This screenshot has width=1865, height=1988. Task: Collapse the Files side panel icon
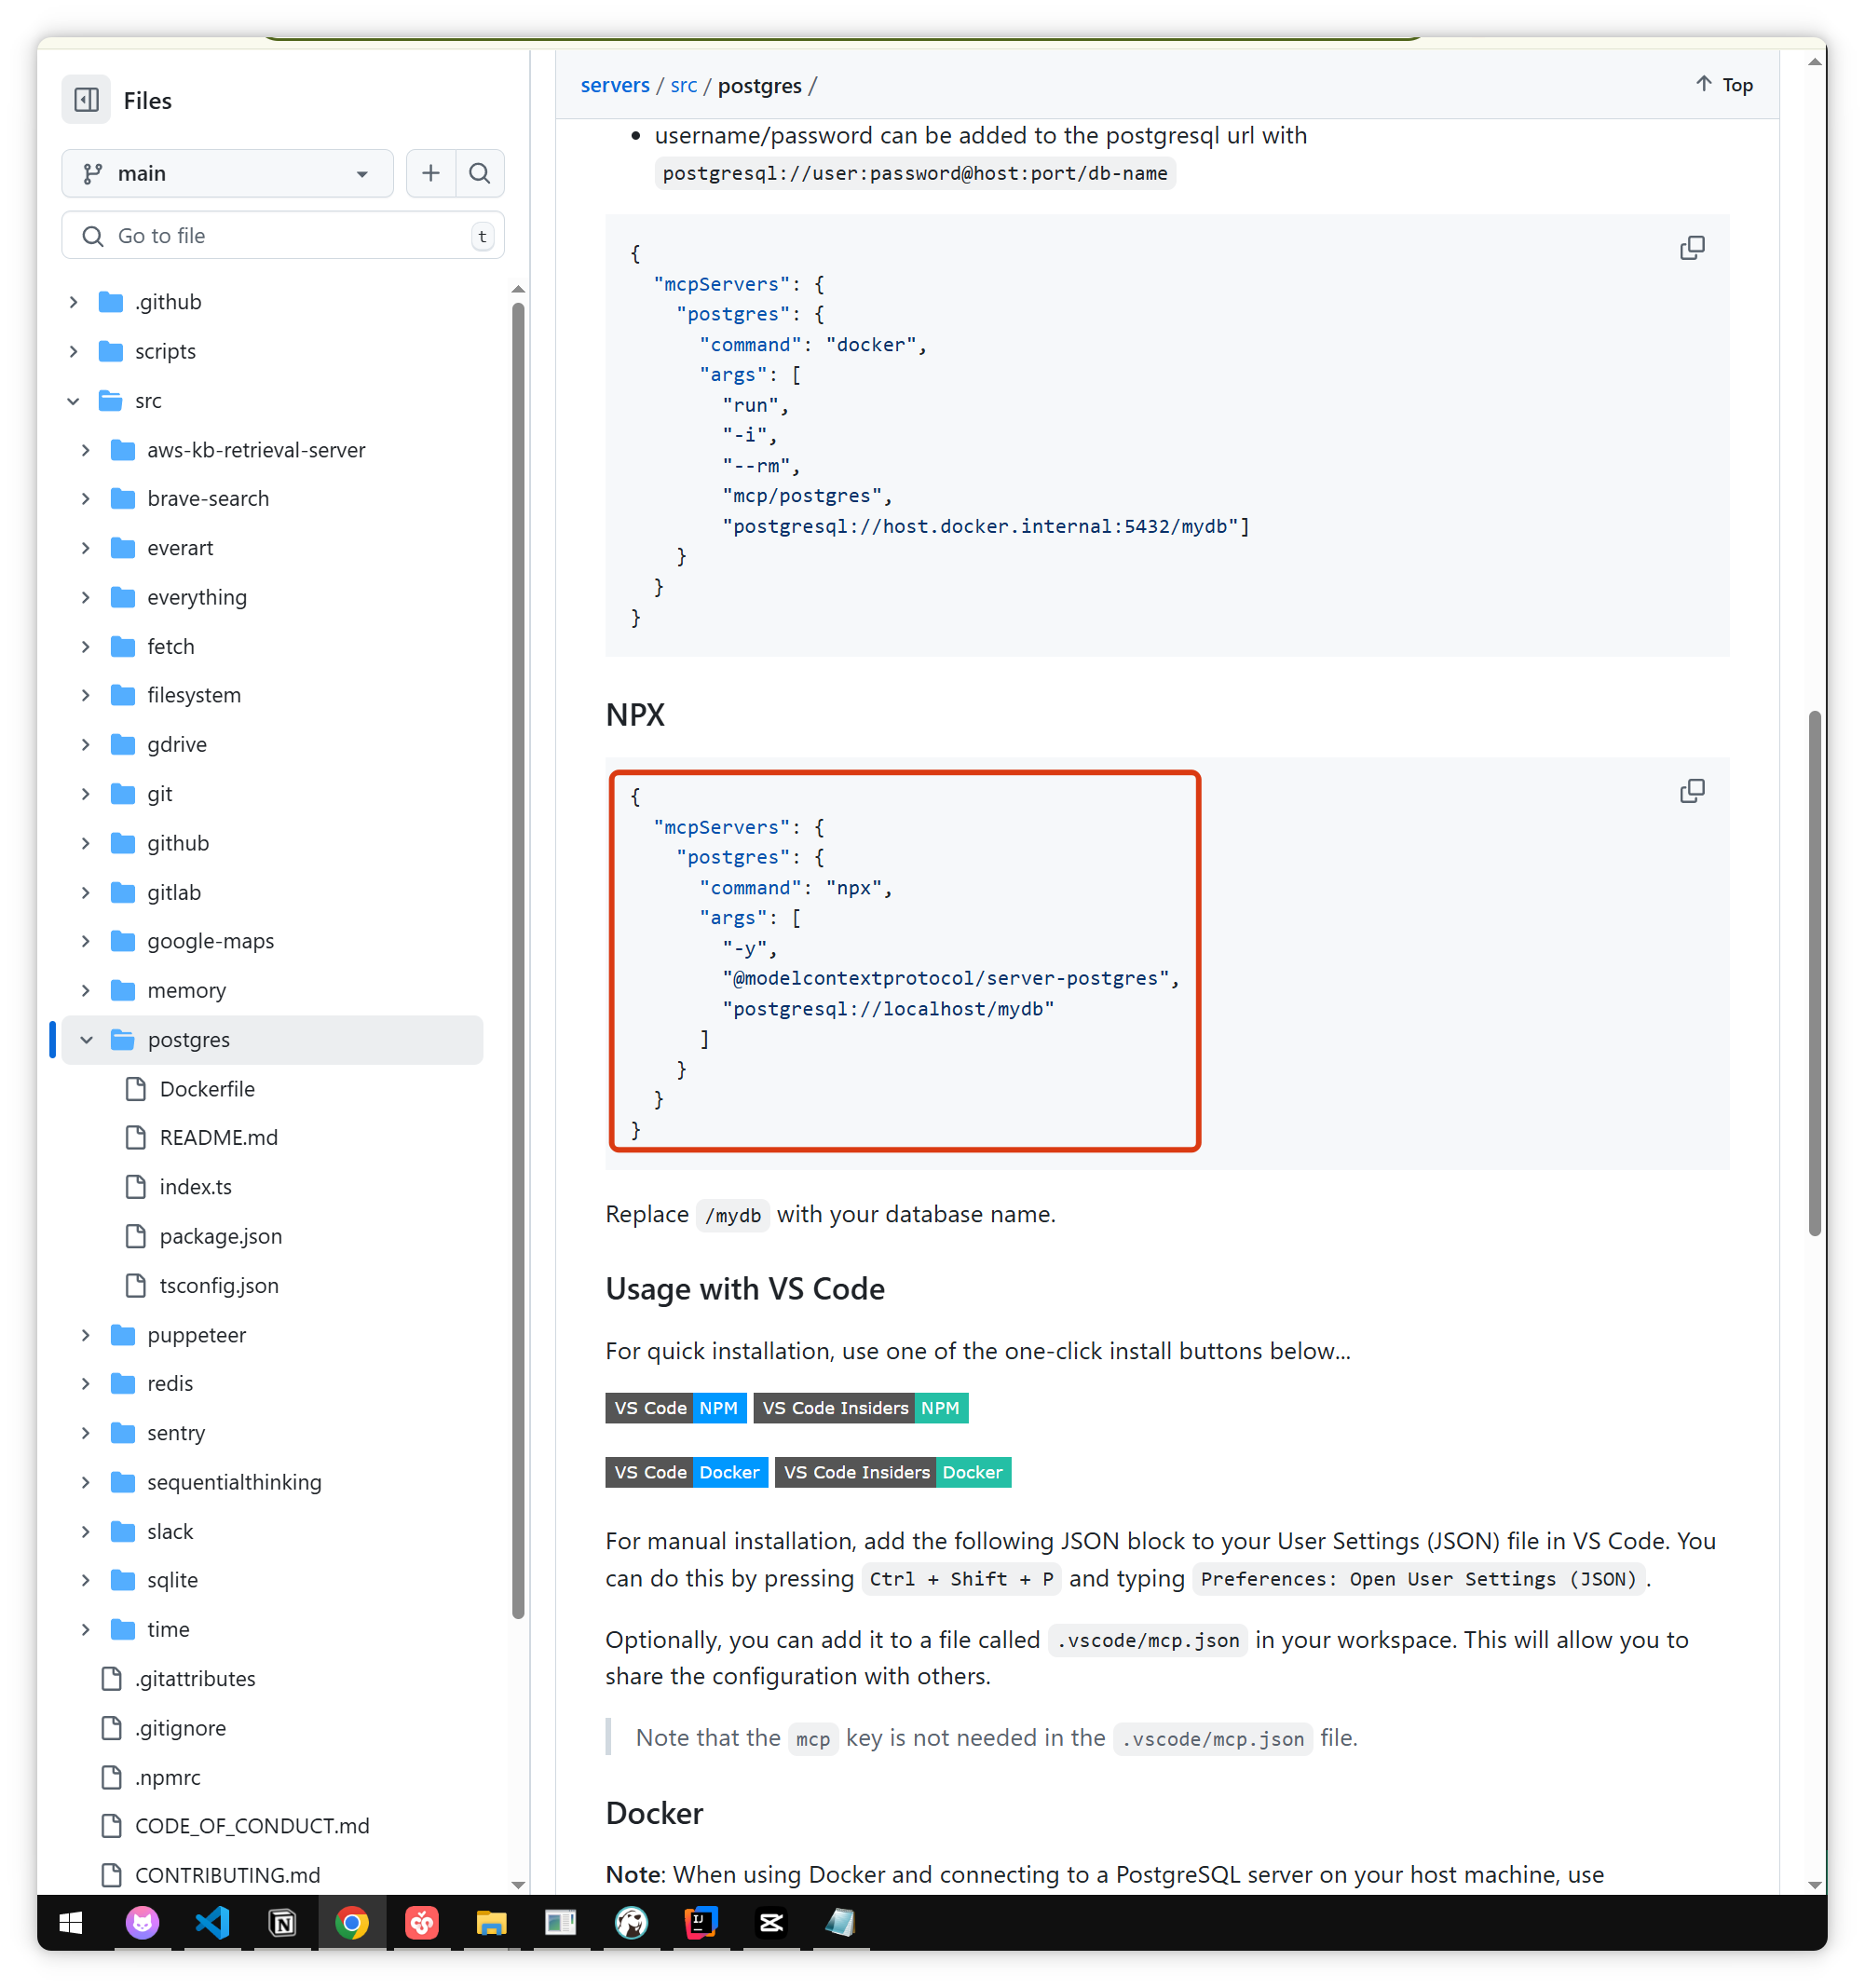(x=86, y=100)
